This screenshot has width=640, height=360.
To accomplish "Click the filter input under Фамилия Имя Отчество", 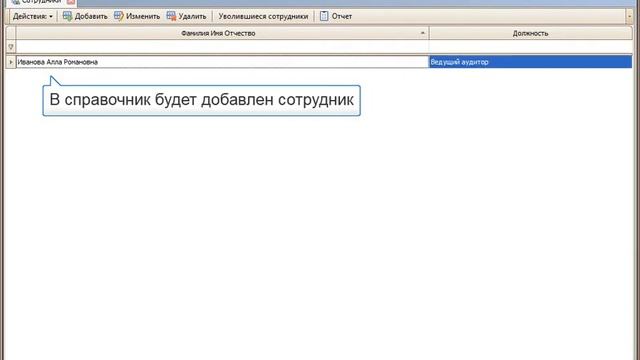I will pos(222,47).
